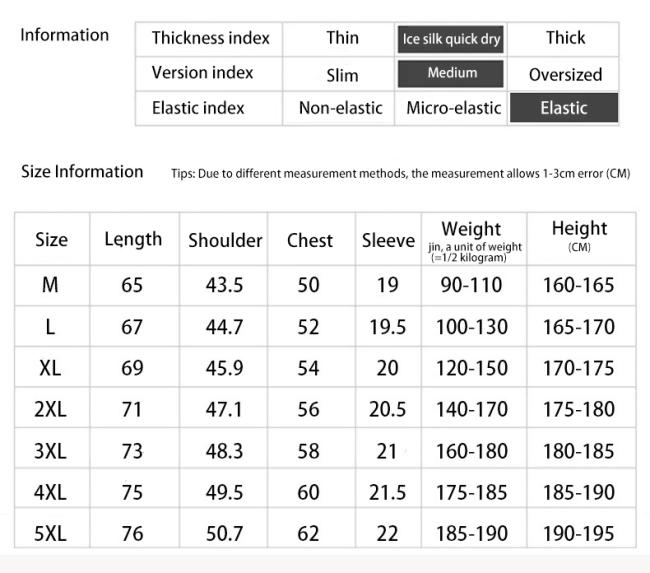Select the XL size row label
This screenshot has width=650, height=573.
50,368
